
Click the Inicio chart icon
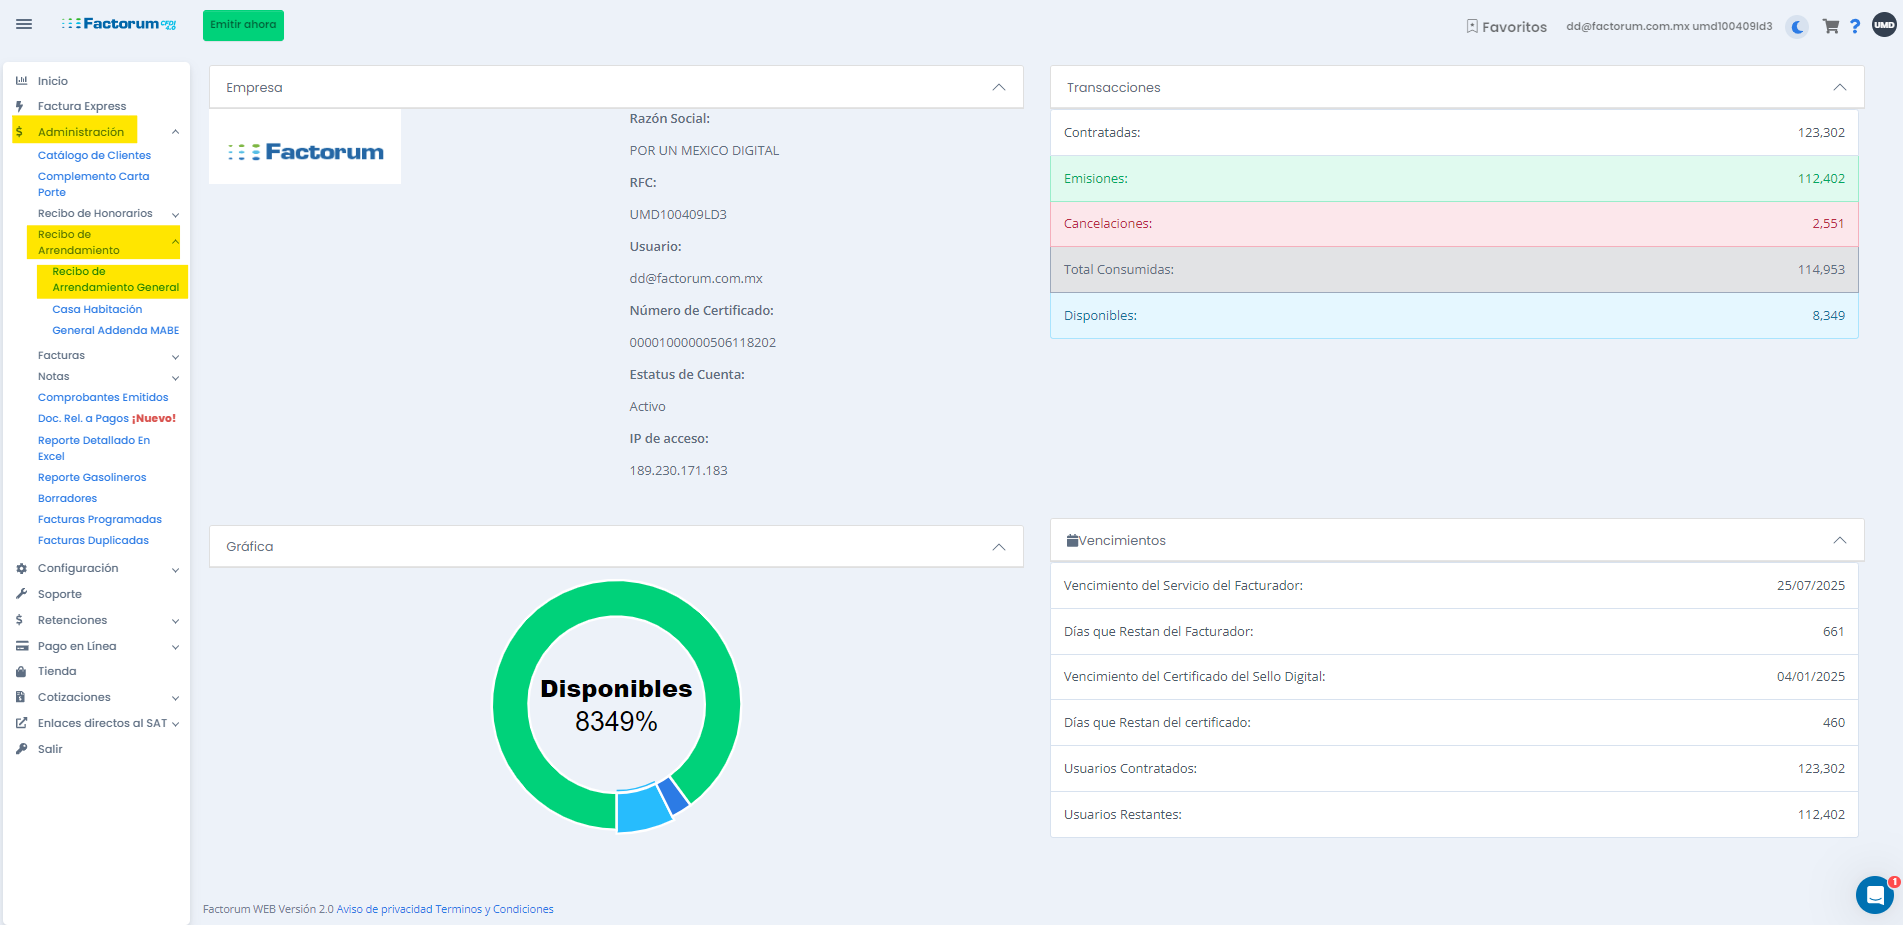pyautogui.click(x=21, y=81)
